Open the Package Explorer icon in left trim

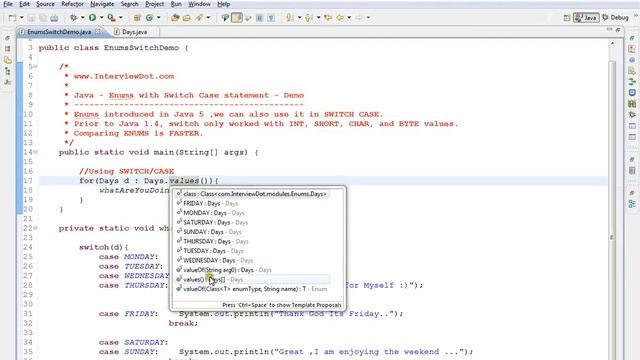click(7, 49)
